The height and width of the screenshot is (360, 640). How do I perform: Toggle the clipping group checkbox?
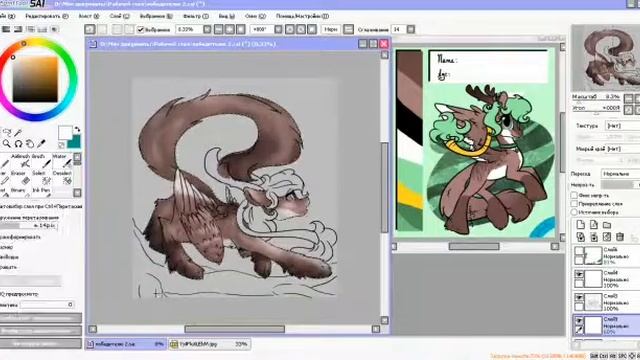pos(574,203)
